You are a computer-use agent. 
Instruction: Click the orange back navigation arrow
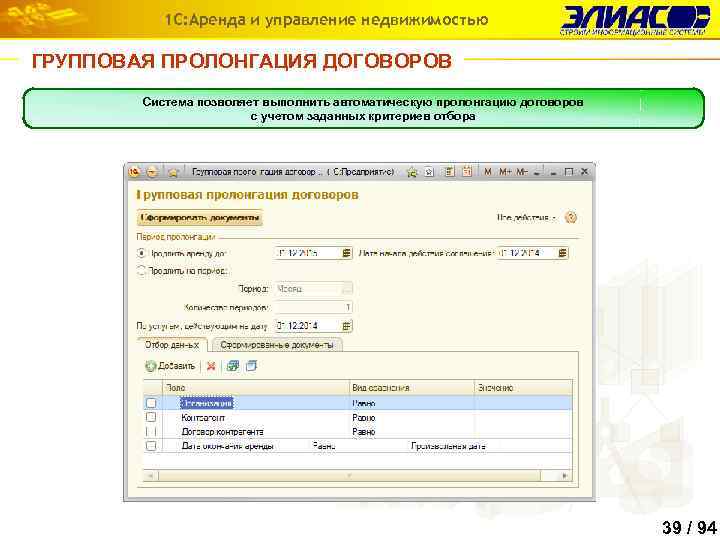[152, 172]
